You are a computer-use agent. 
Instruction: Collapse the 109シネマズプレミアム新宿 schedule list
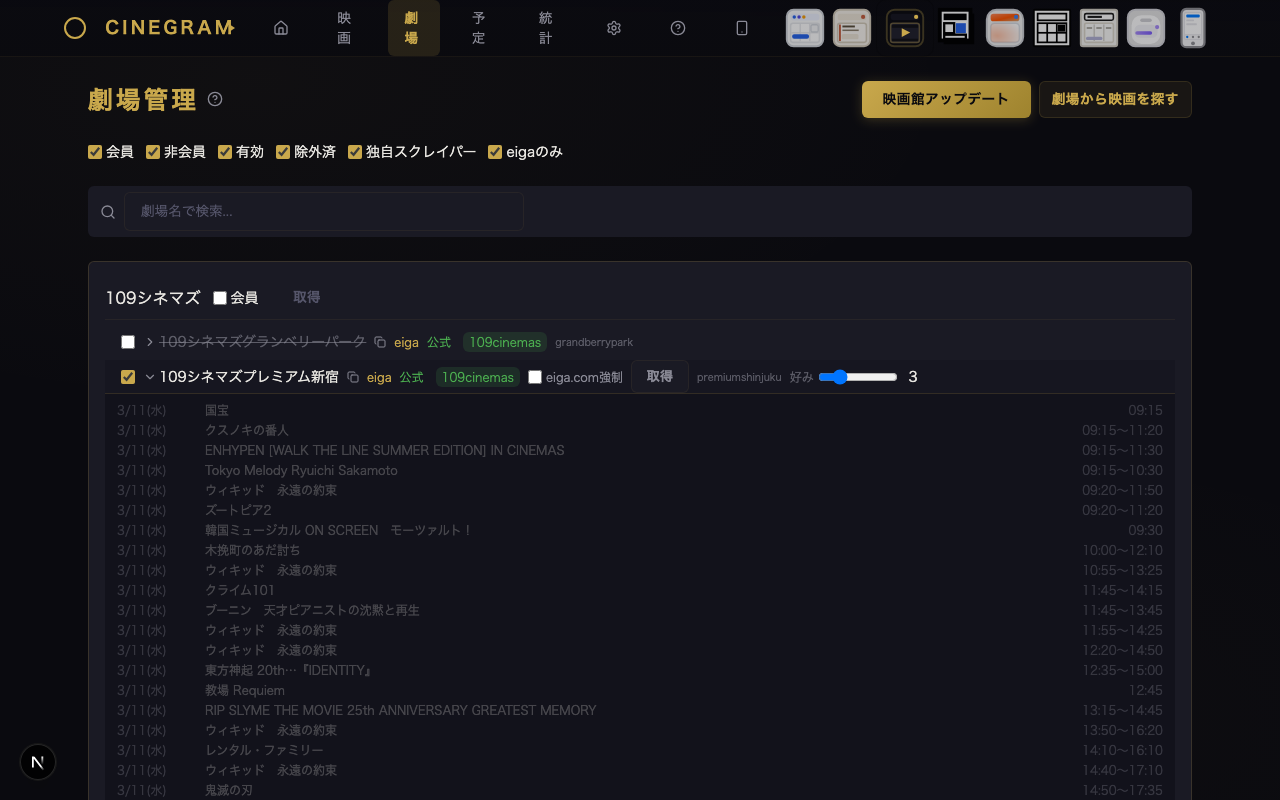[x=148, y=377]
